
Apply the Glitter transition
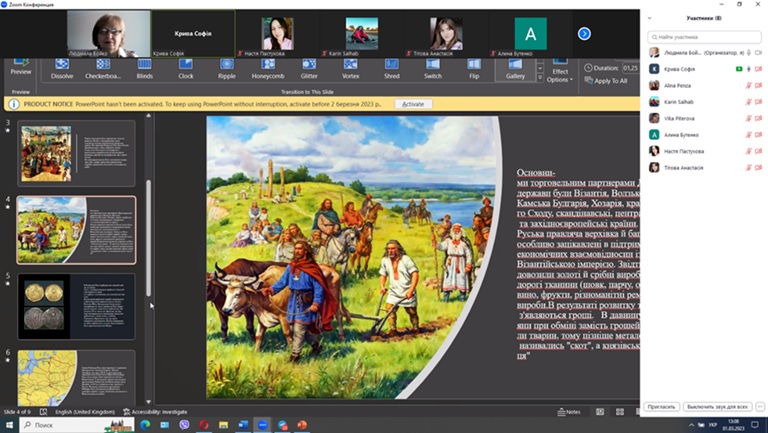point(309,69)
